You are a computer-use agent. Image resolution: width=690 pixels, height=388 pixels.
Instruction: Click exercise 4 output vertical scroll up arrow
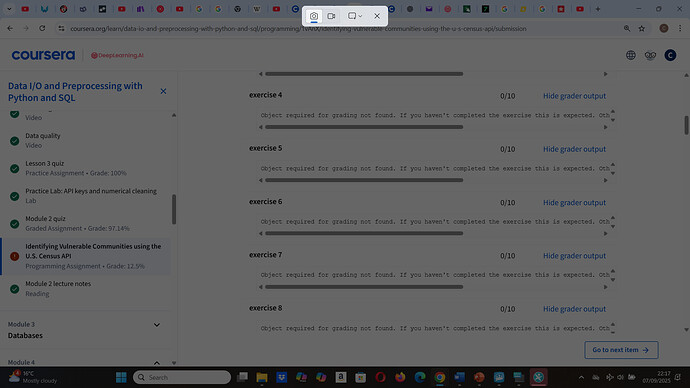[x=613, y=111]
